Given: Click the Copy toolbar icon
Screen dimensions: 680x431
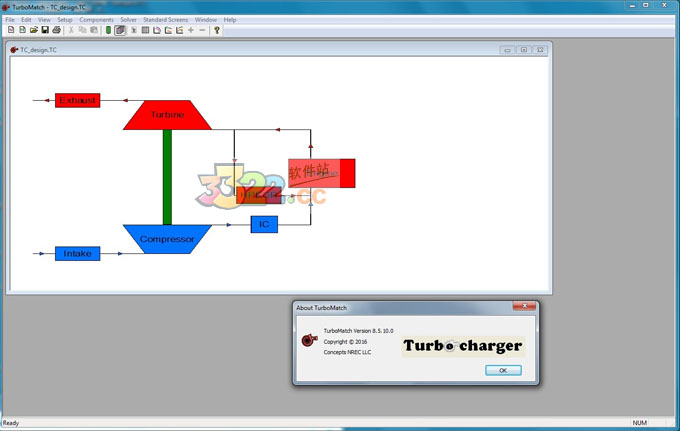Looking at the screenshot, I should pyautogui.click(x=82, y=30).
